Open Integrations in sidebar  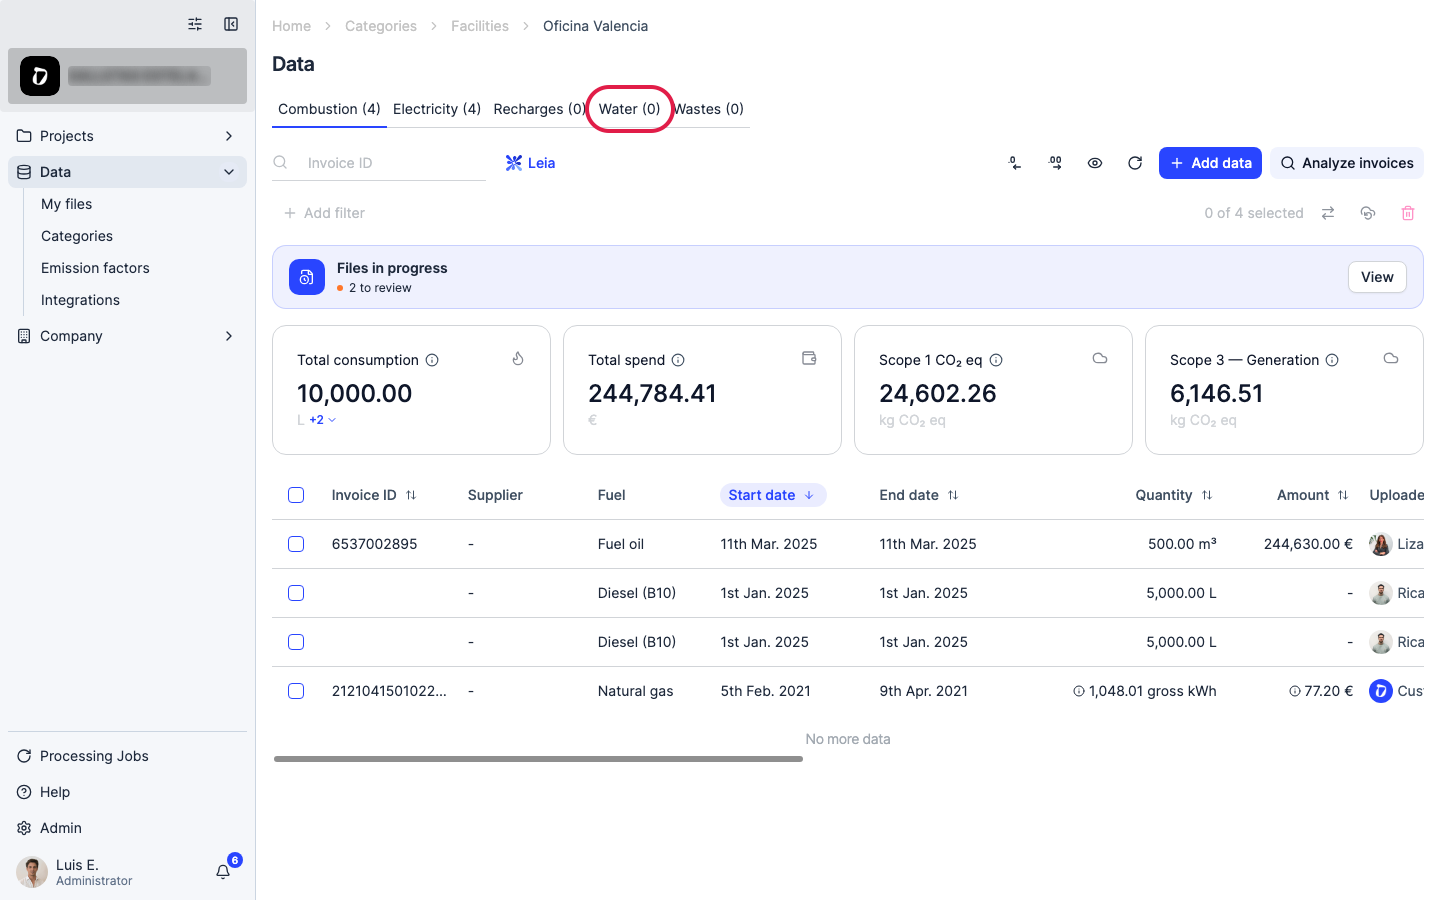80,300
